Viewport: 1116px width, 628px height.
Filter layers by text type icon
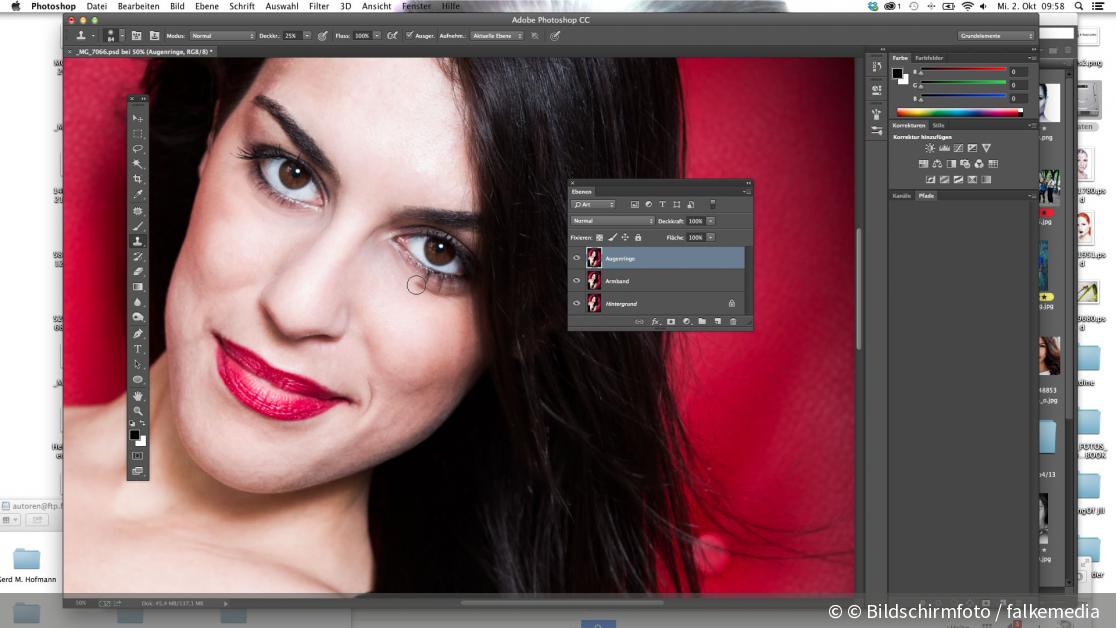click(x=662, y=204)
